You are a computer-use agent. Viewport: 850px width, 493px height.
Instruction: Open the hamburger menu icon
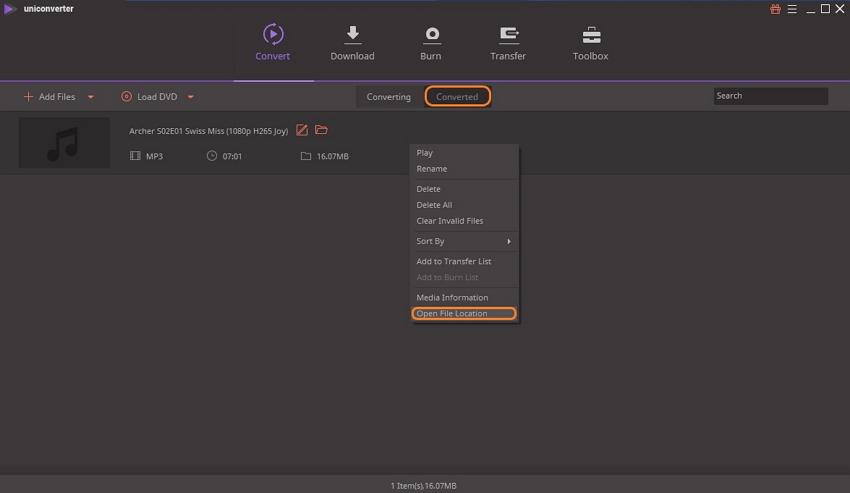pyautogui.click(x=792, y=9)
